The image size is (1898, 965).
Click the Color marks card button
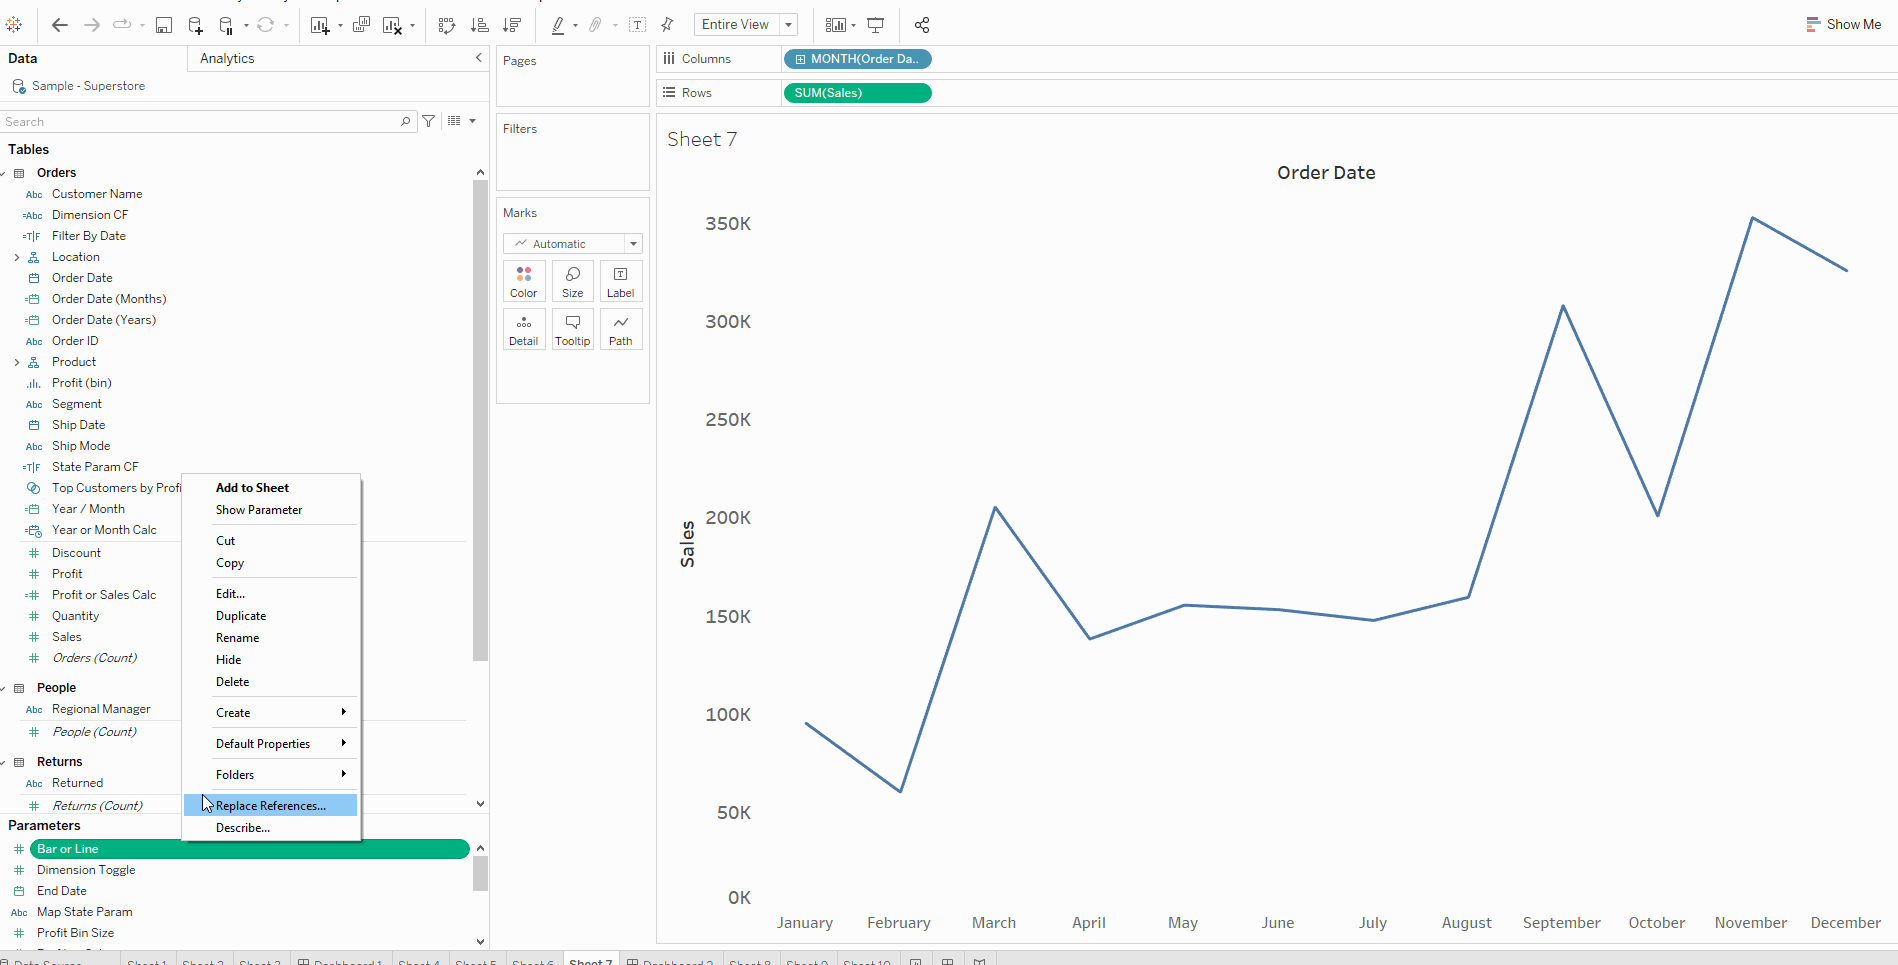tap(524, 281)
